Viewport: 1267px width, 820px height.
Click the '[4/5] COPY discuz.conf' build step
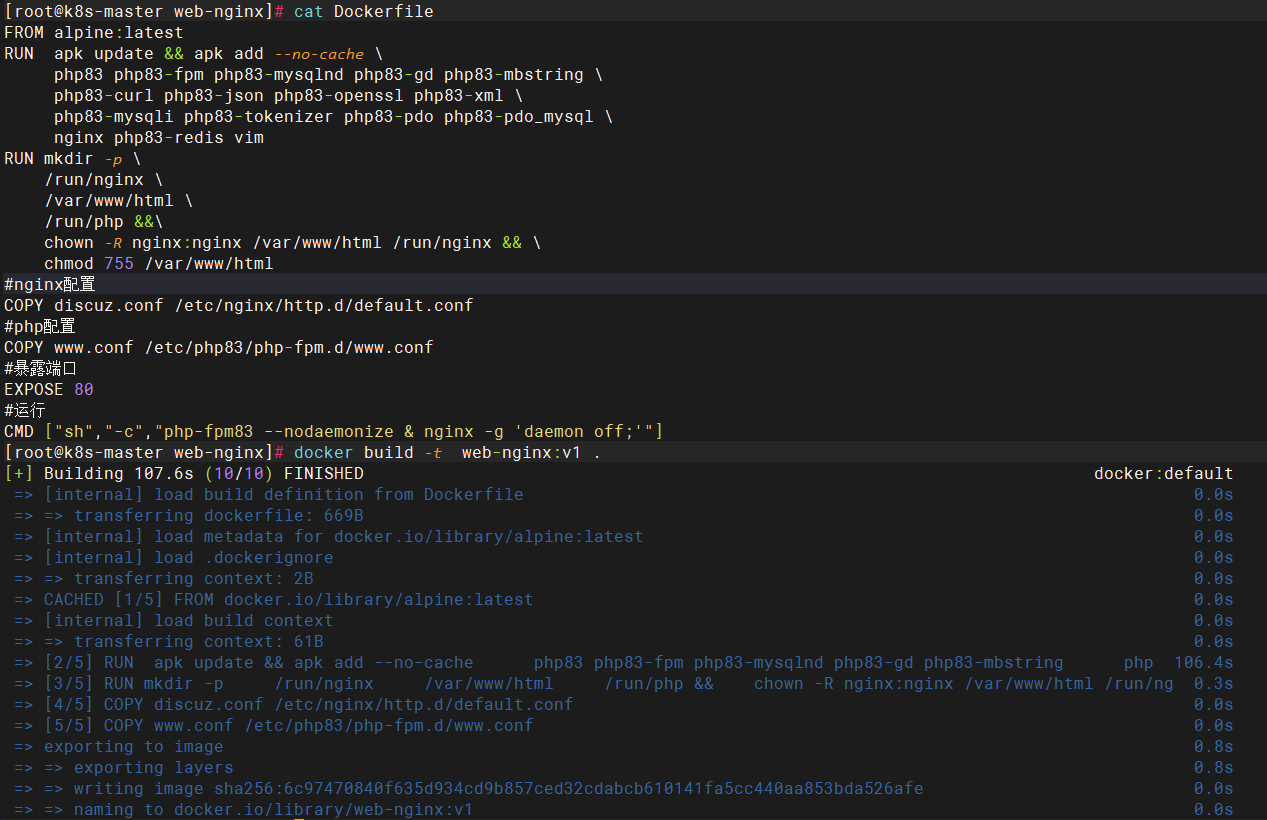point(309,704)
